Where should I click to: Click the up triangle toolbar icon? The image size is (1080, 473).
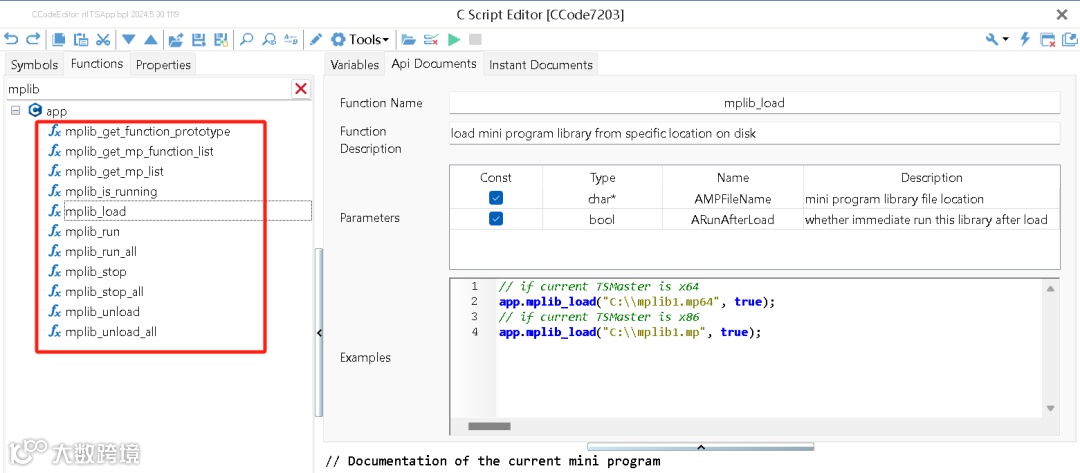point(150,39)
